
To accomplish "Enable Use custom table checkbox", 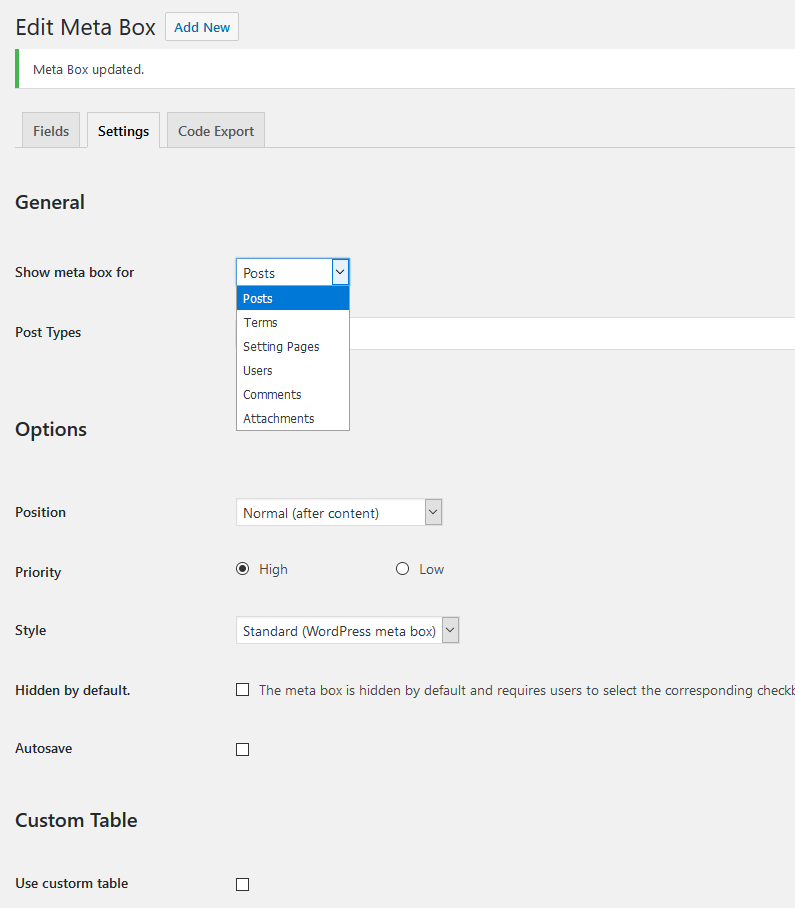I will click(242, 884).
